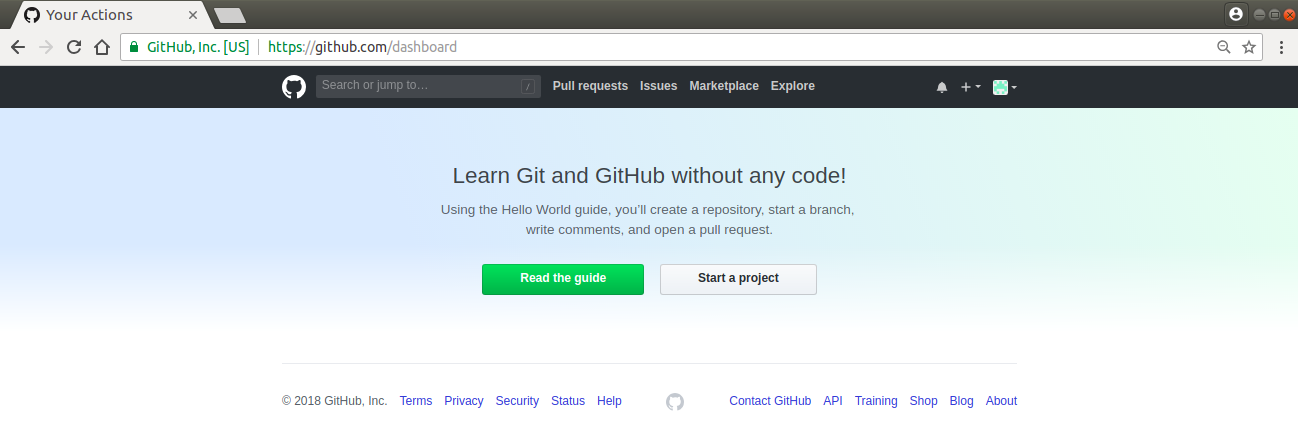
Task: Click the slash shortcut hint in search
Action: point(528,87)
